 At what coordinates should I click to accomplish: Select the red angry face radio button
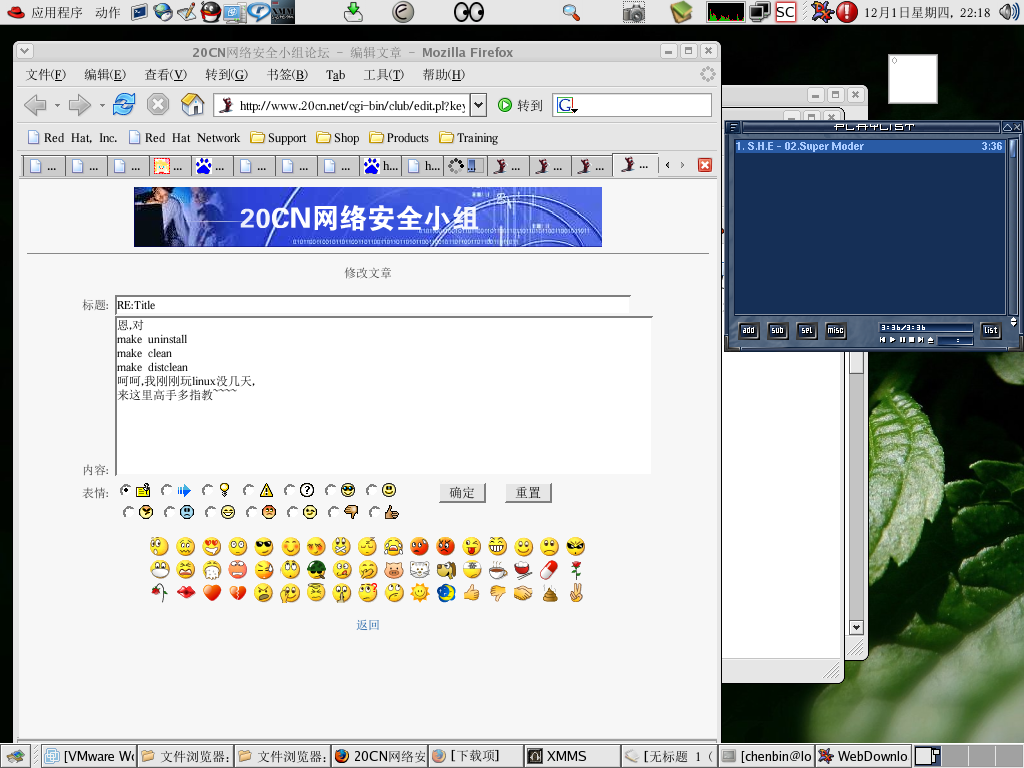(x=252, y=512)
